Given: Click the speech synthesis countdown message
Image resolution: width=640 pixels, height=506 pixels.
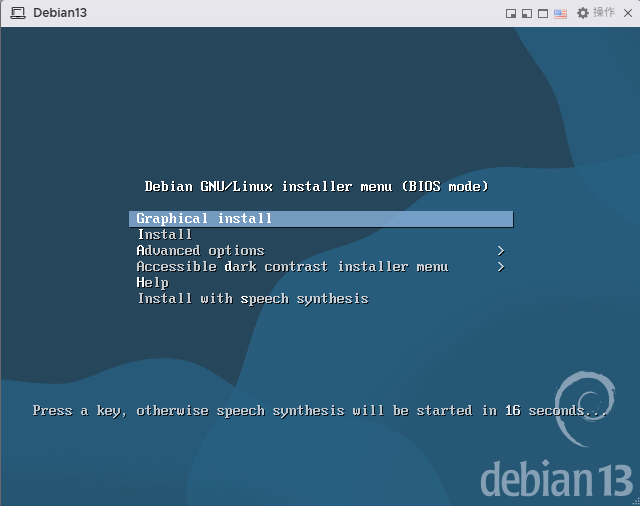Looking at the screenshot, I should click(320, 411).
